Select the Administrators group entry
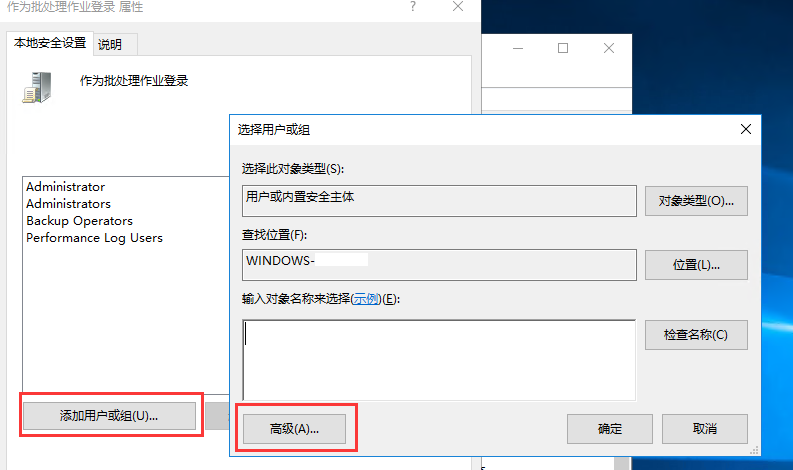The image size is (793, 470). [x=68, y=204]
